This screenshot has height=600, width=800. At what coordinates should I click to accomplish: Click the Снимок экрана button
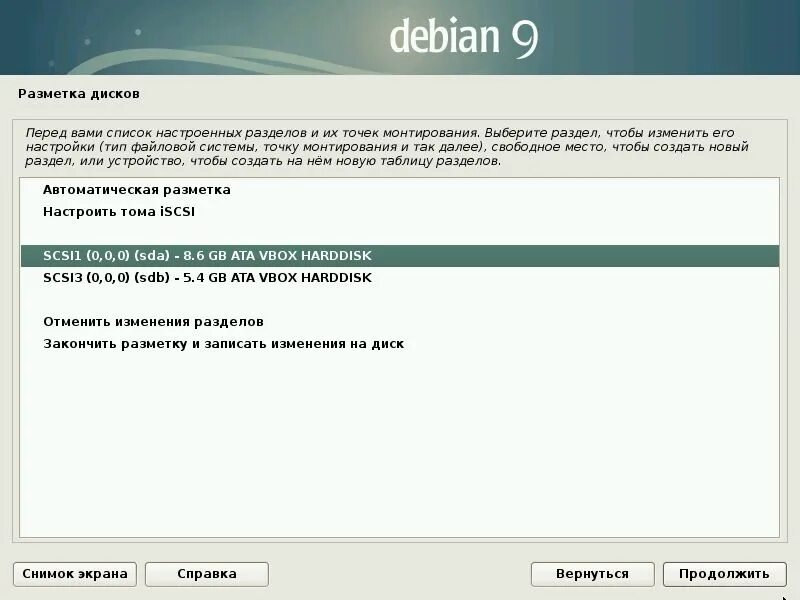(75, 574)
